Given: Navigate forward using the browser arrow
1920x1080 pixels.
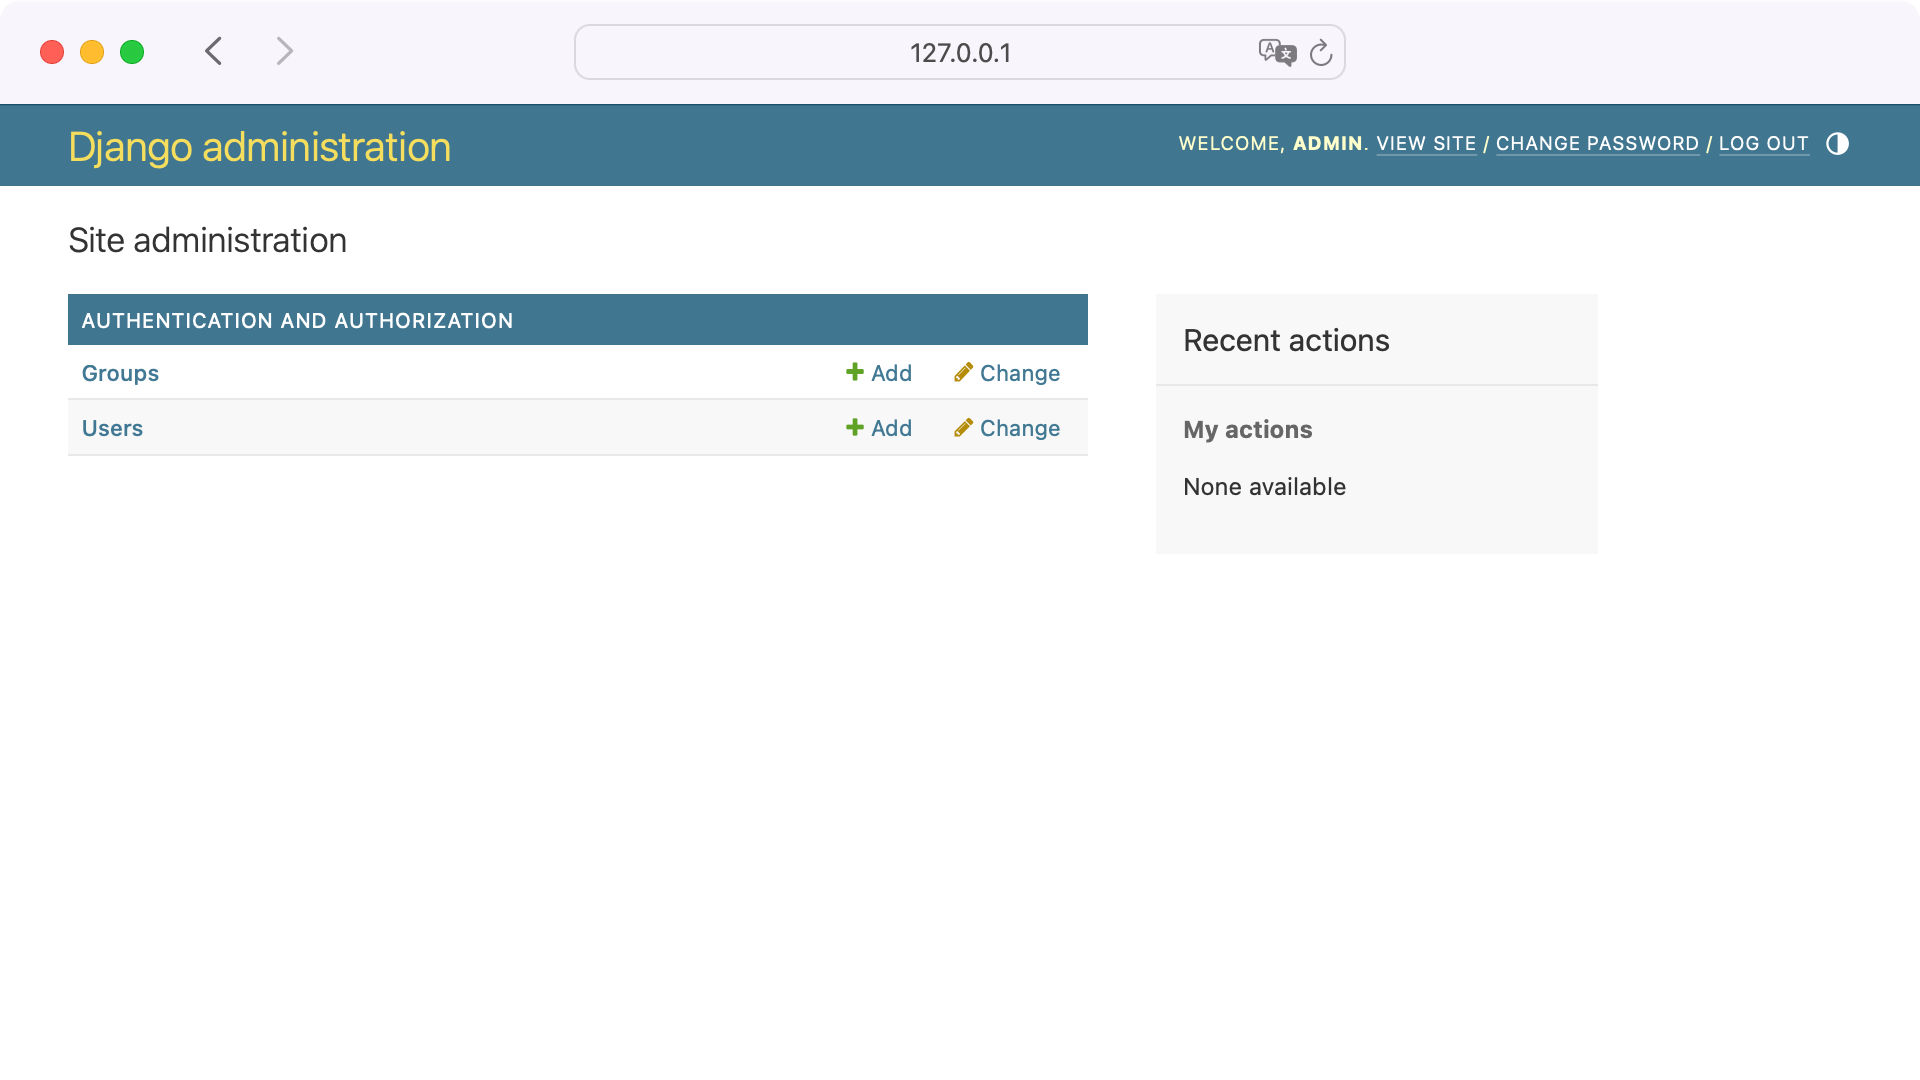Looking at the screenshot, I should point(285,51).
